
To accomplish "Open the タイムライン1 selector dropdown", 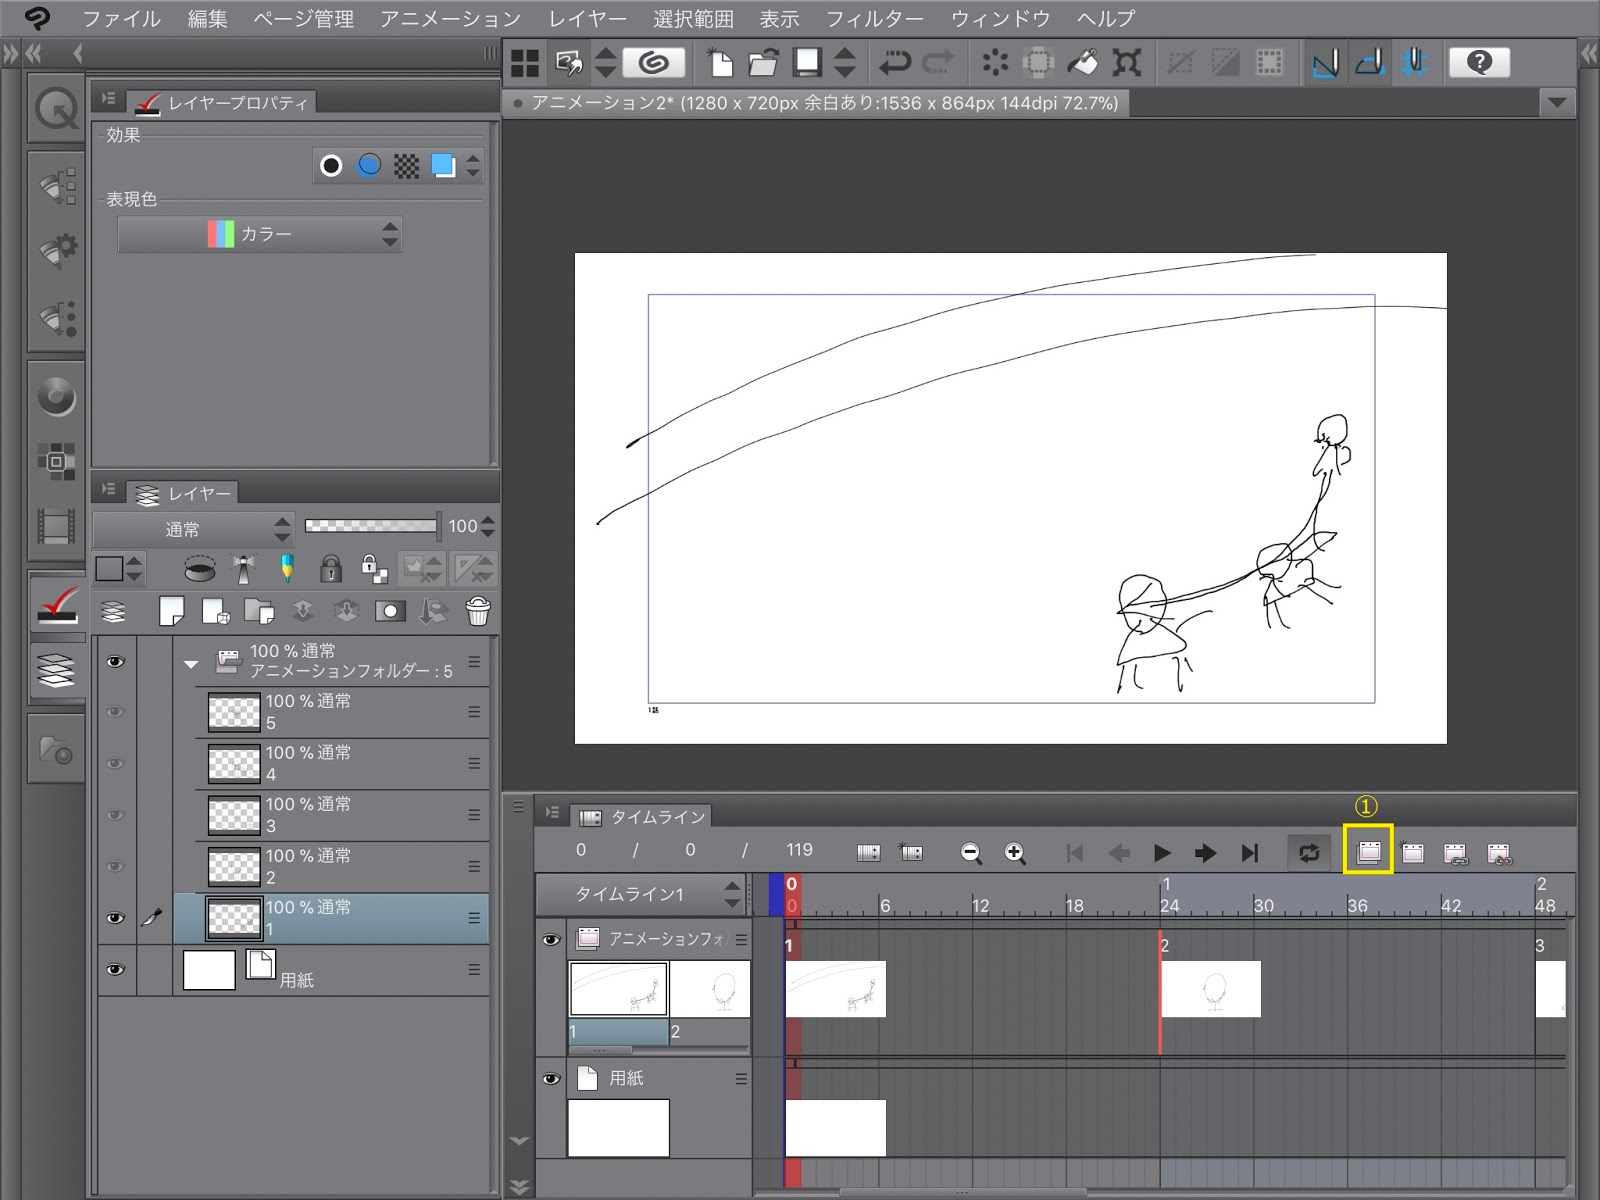I will (640, 894).
